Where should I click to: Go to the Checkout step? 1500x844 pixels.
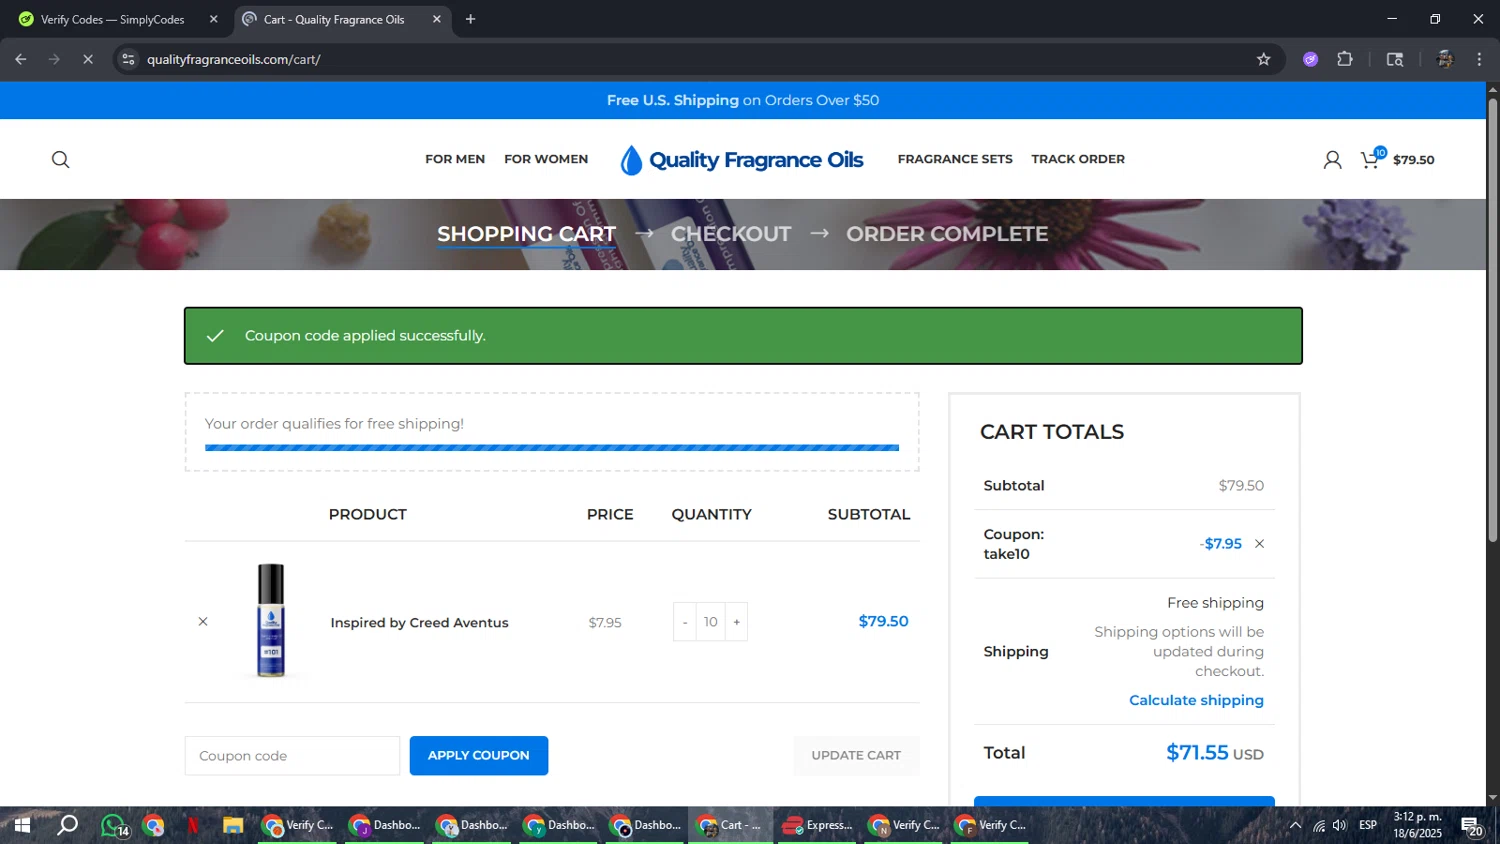(731, 234)
